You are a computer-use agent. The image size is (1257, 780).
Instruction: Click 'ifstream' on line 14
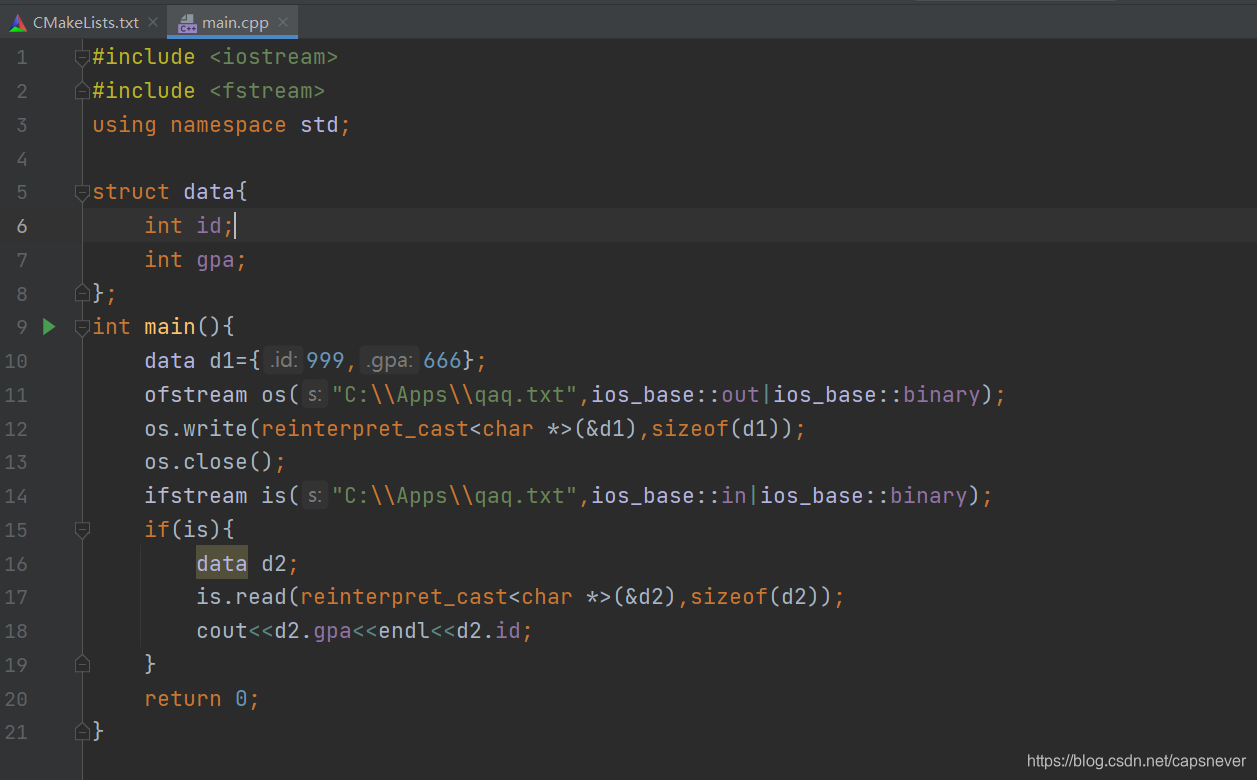pyautogui.click(x=196, y=495)
